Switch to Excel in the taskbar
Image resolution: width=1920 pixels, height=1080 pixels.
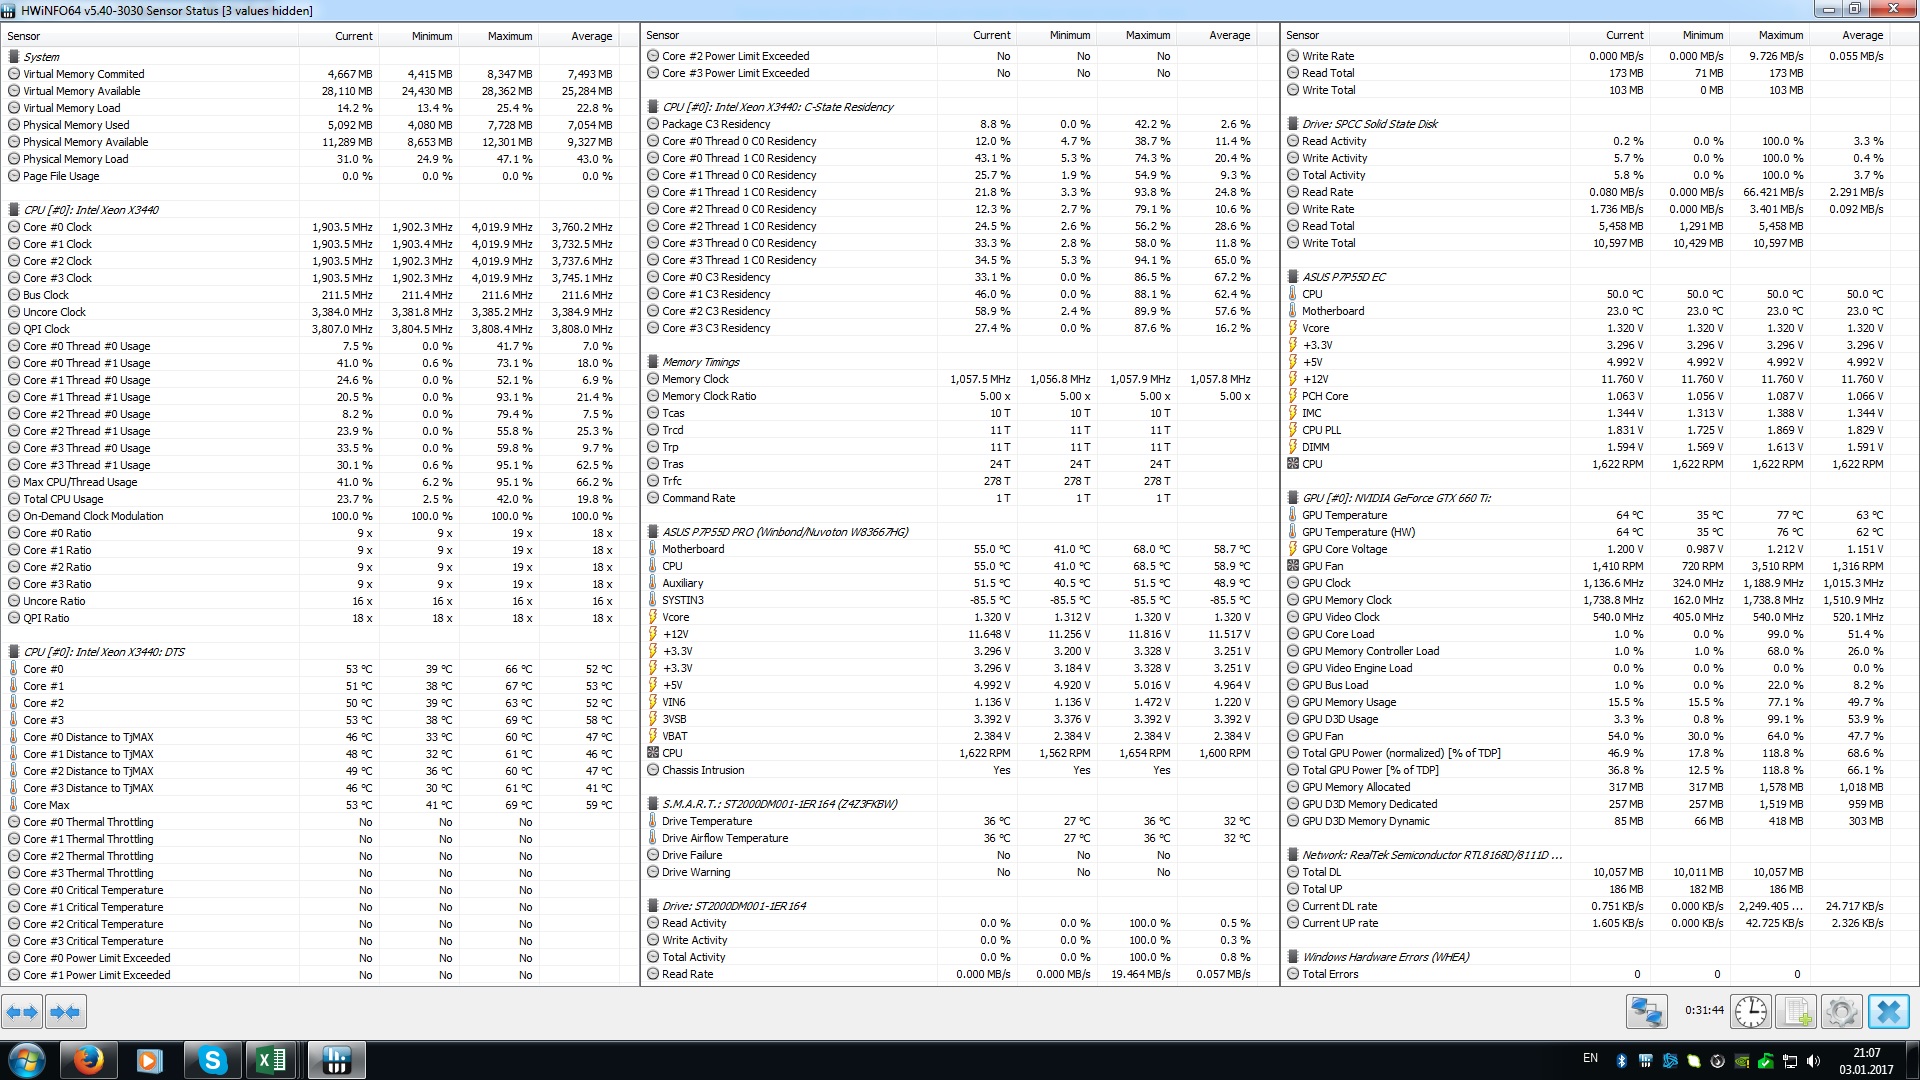272,1060
